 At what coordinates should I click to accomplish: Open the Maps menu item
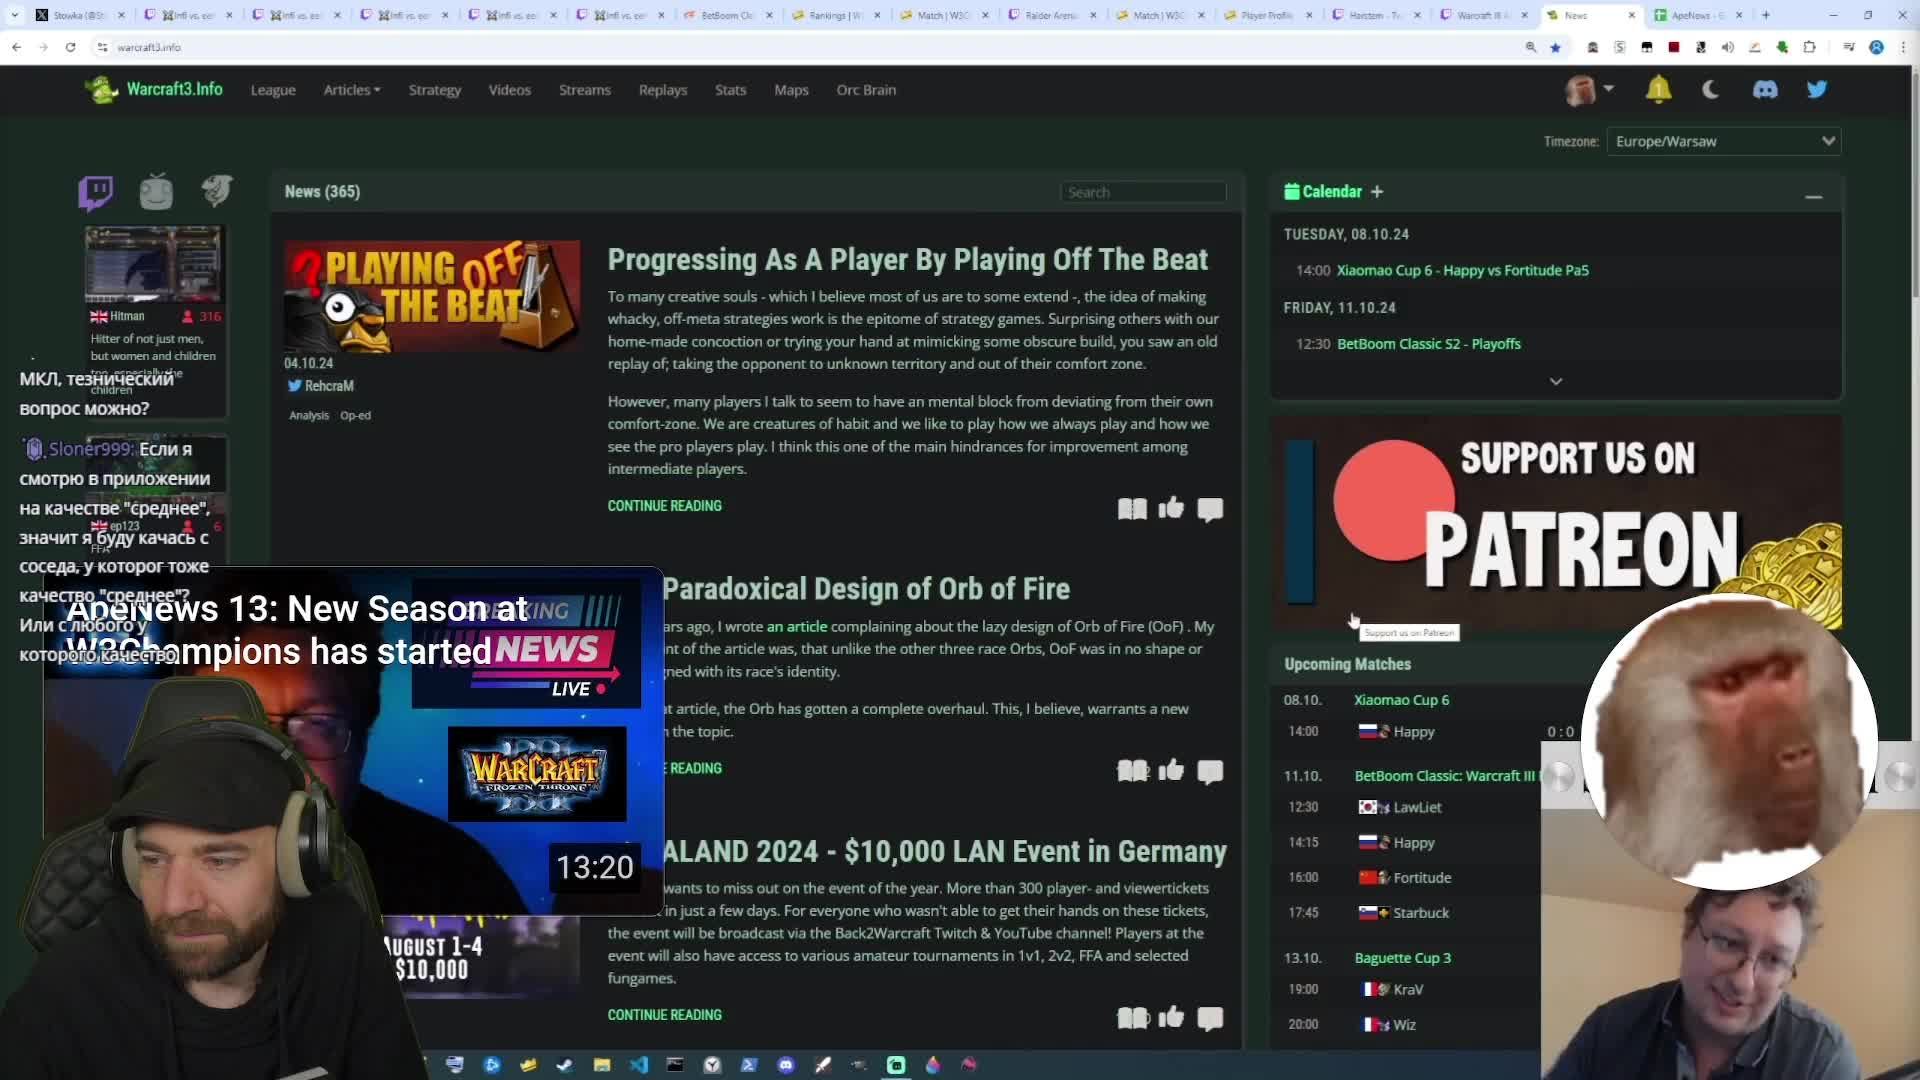(791, 90)
